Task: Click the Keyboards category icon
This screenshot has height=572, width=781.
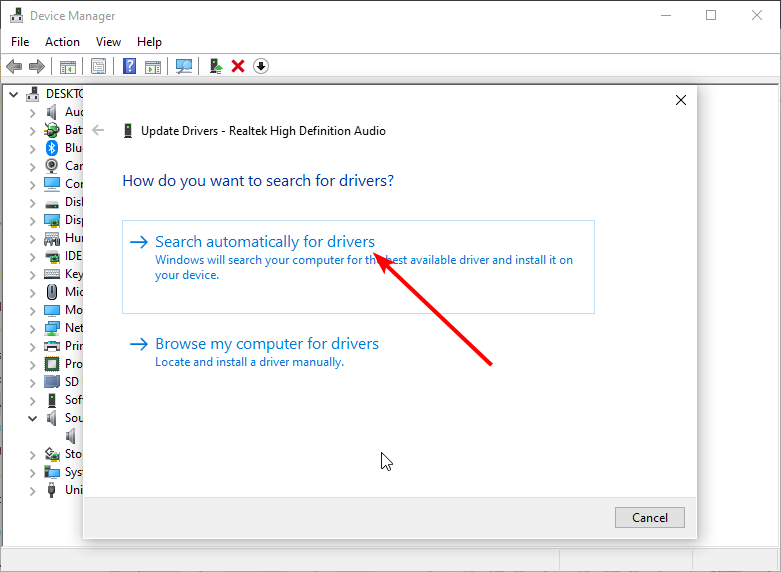Action: tap(52, 274)
